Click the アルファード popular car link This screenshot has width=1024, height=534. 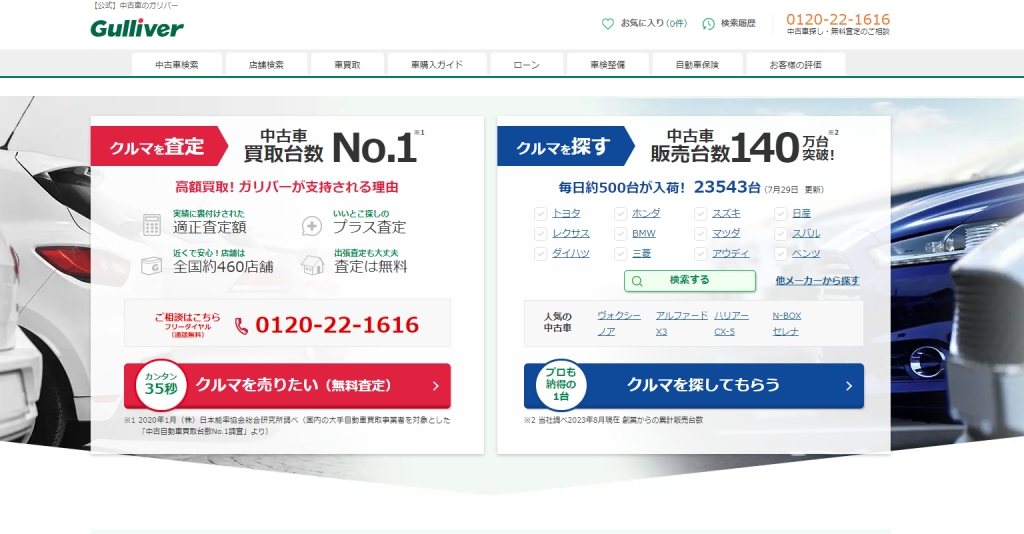click(682, 315)
